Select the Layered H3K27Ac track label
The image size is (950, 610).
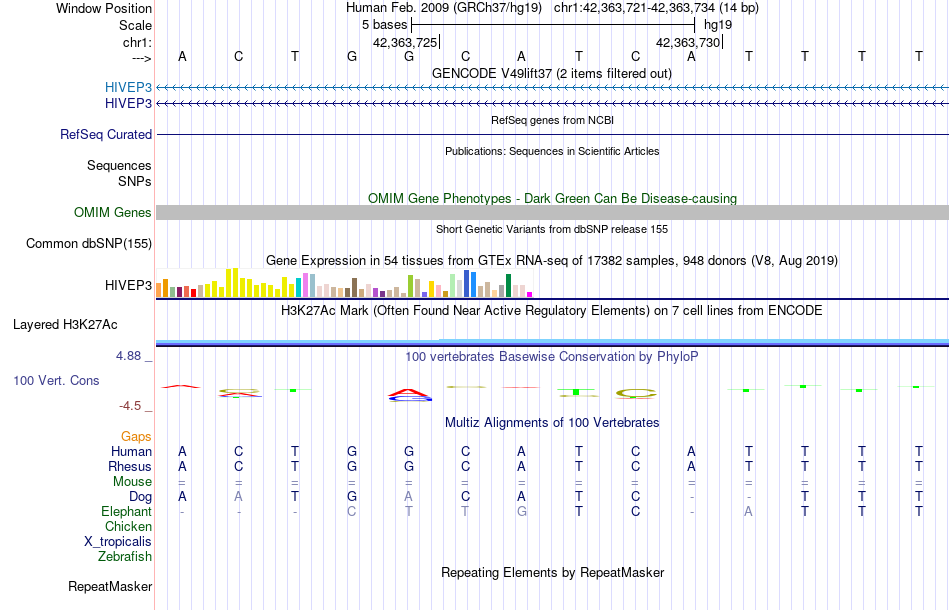65,325
